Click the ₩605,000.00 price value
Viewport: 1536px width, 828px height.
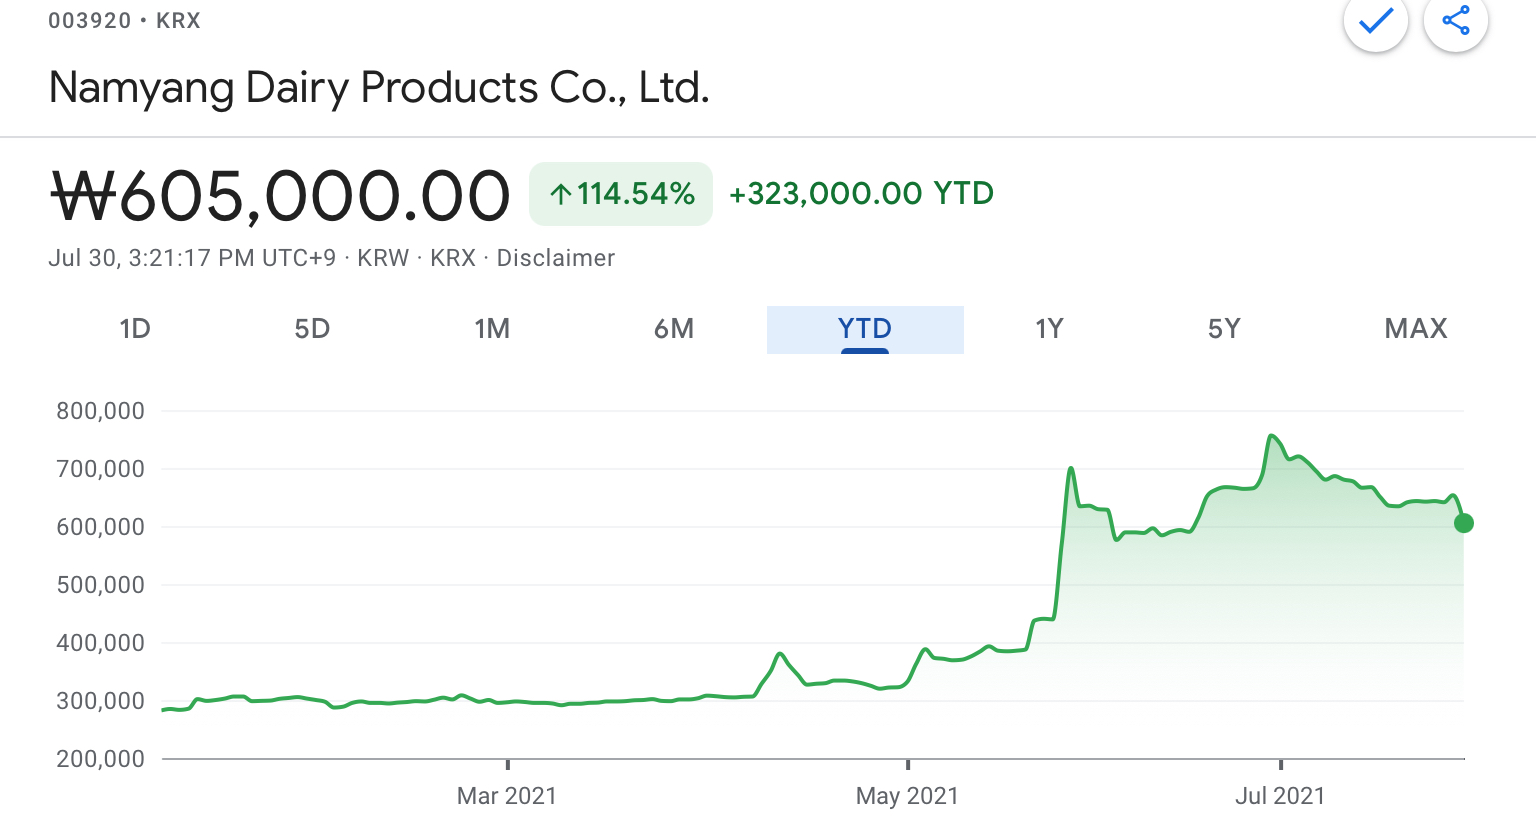[281, 196]
